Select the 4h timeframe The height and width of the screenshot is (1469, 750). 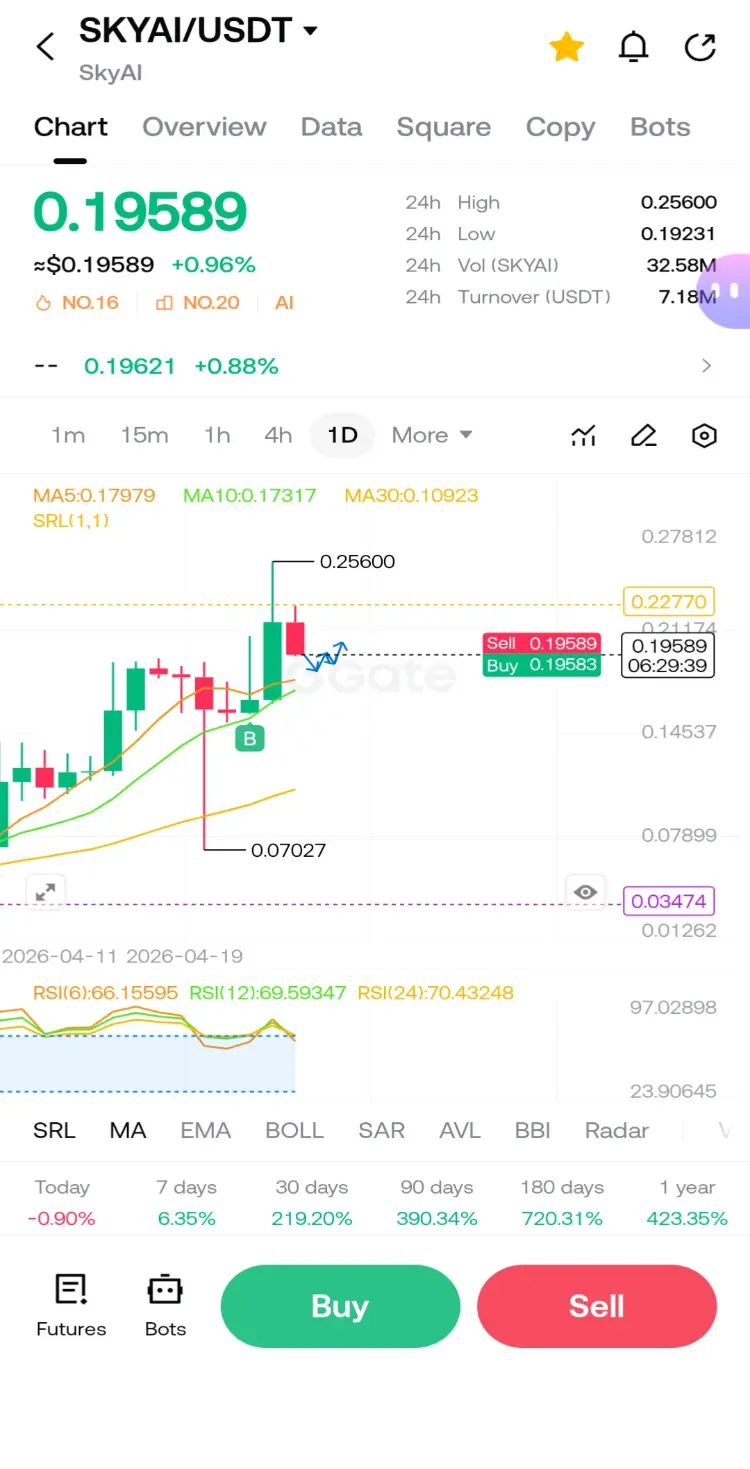[x=278, y=435]
